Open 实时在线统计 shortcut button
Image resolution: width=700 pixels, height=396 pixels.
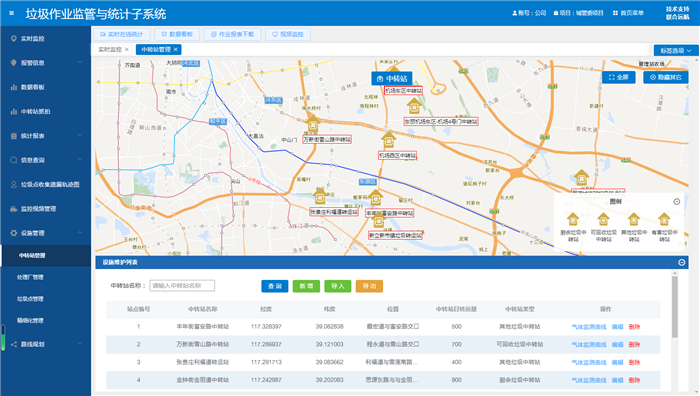(x=121, y=34)
